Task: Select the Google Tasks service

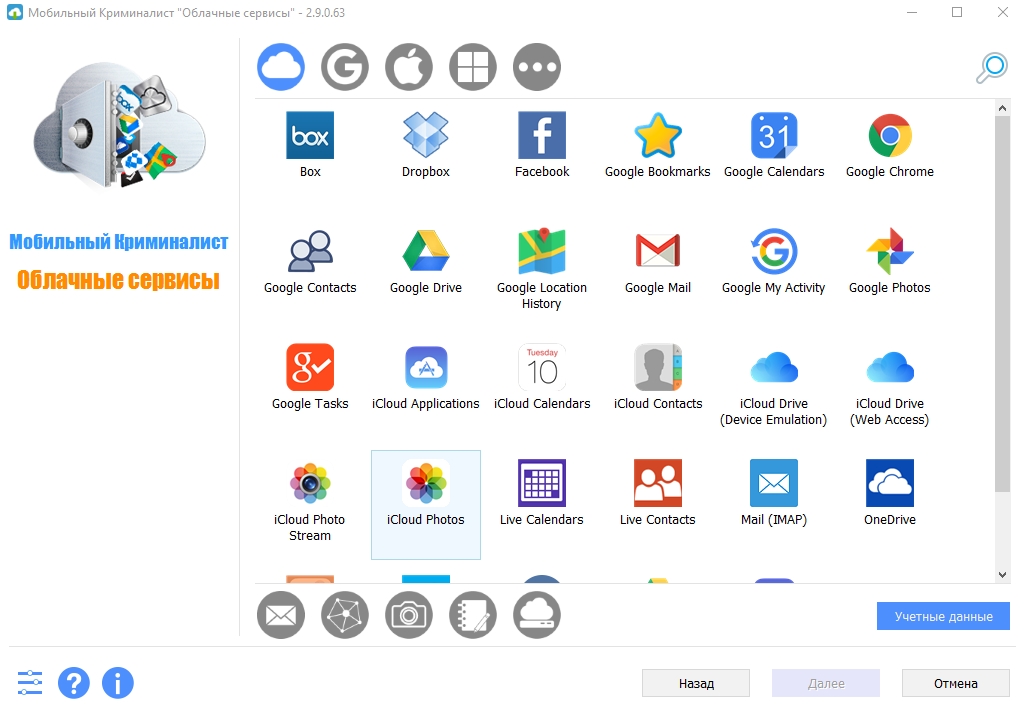Action: [x=310, y=367]
